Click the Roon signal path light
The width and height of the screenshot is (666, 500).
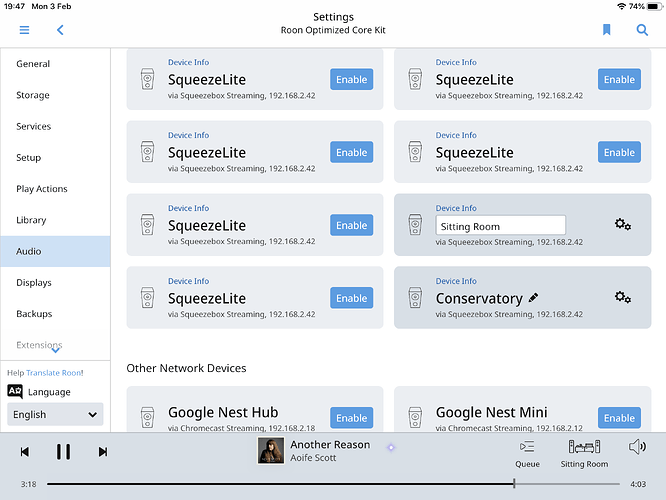click(391, 447)
